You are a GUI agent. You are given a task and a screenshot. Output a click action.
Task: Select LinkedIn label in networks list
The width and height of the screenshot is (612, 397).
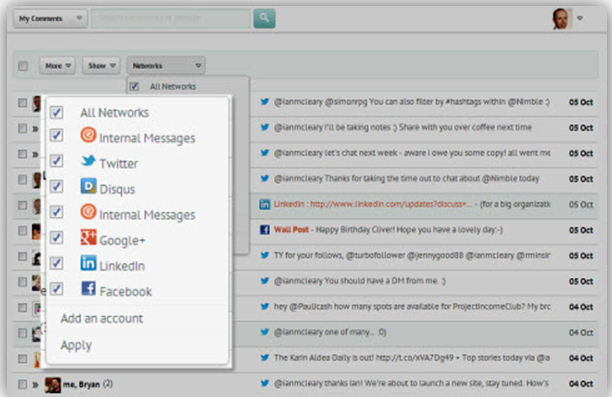point(122,266)
